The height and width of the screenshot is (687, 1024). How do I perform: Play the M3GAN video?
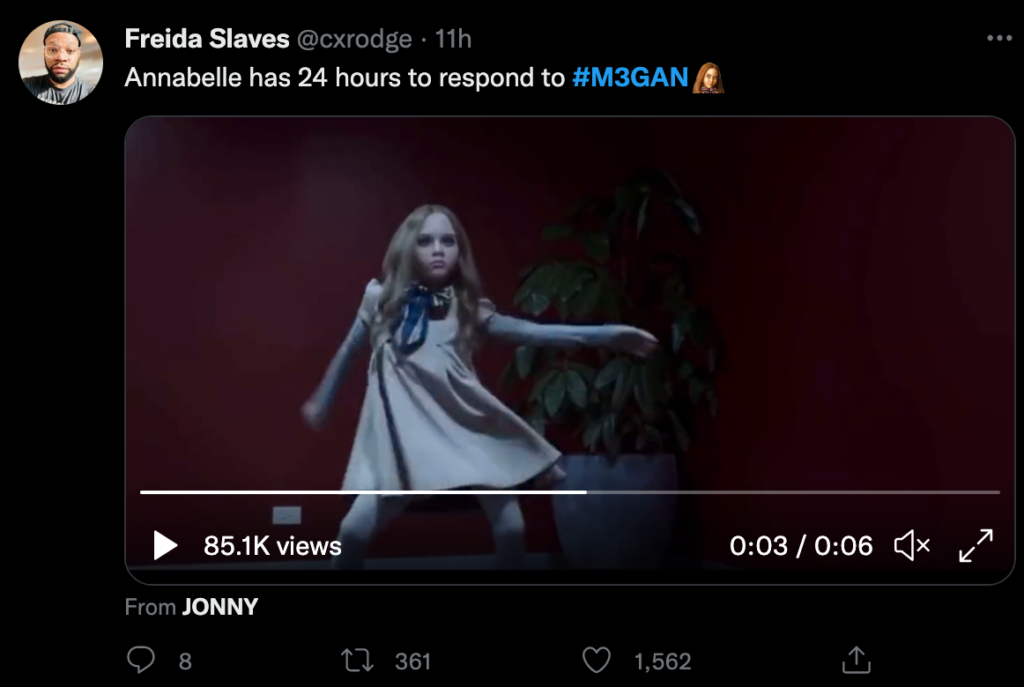coord(165,546)
